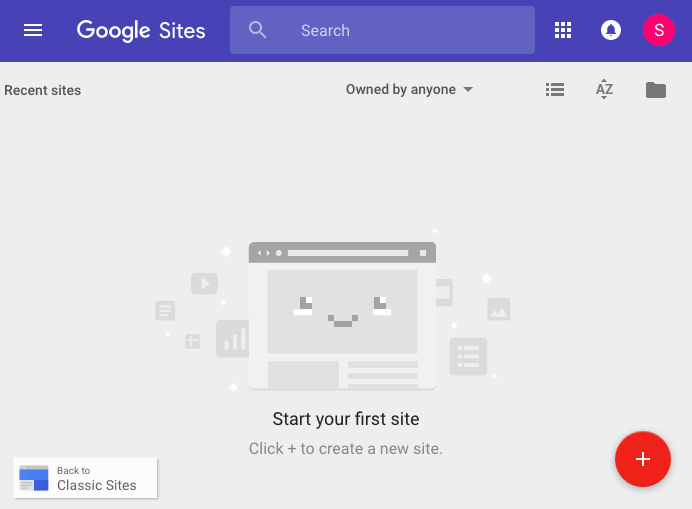Click the Google Sites logo

click(141, 30)
